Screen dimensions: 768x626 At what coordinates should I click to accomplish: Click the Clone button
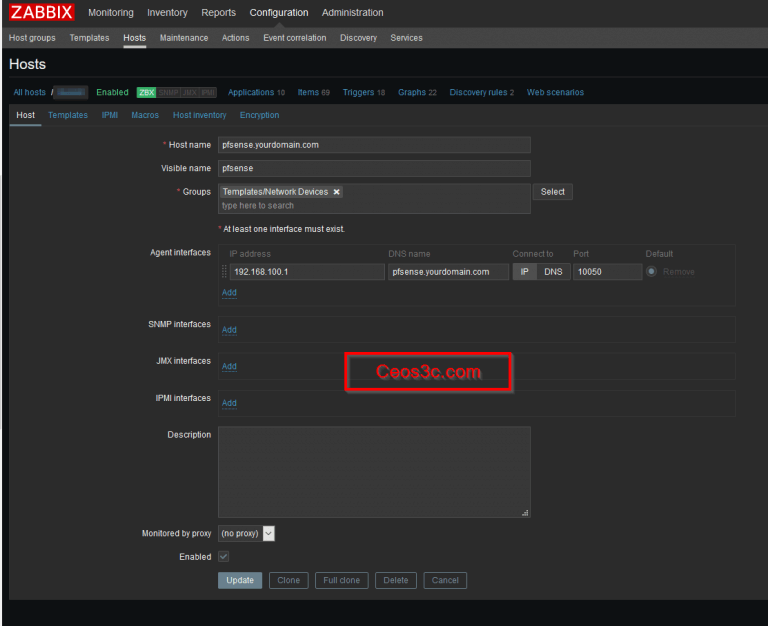pyautogui.click(x=288, y=580)
